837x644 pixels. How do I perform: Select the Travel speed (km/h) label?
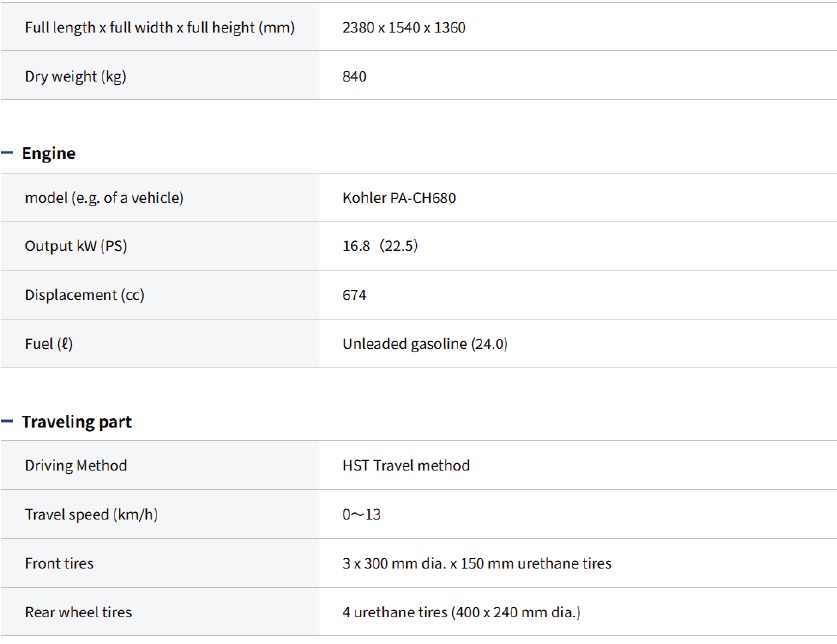point(91,515)
